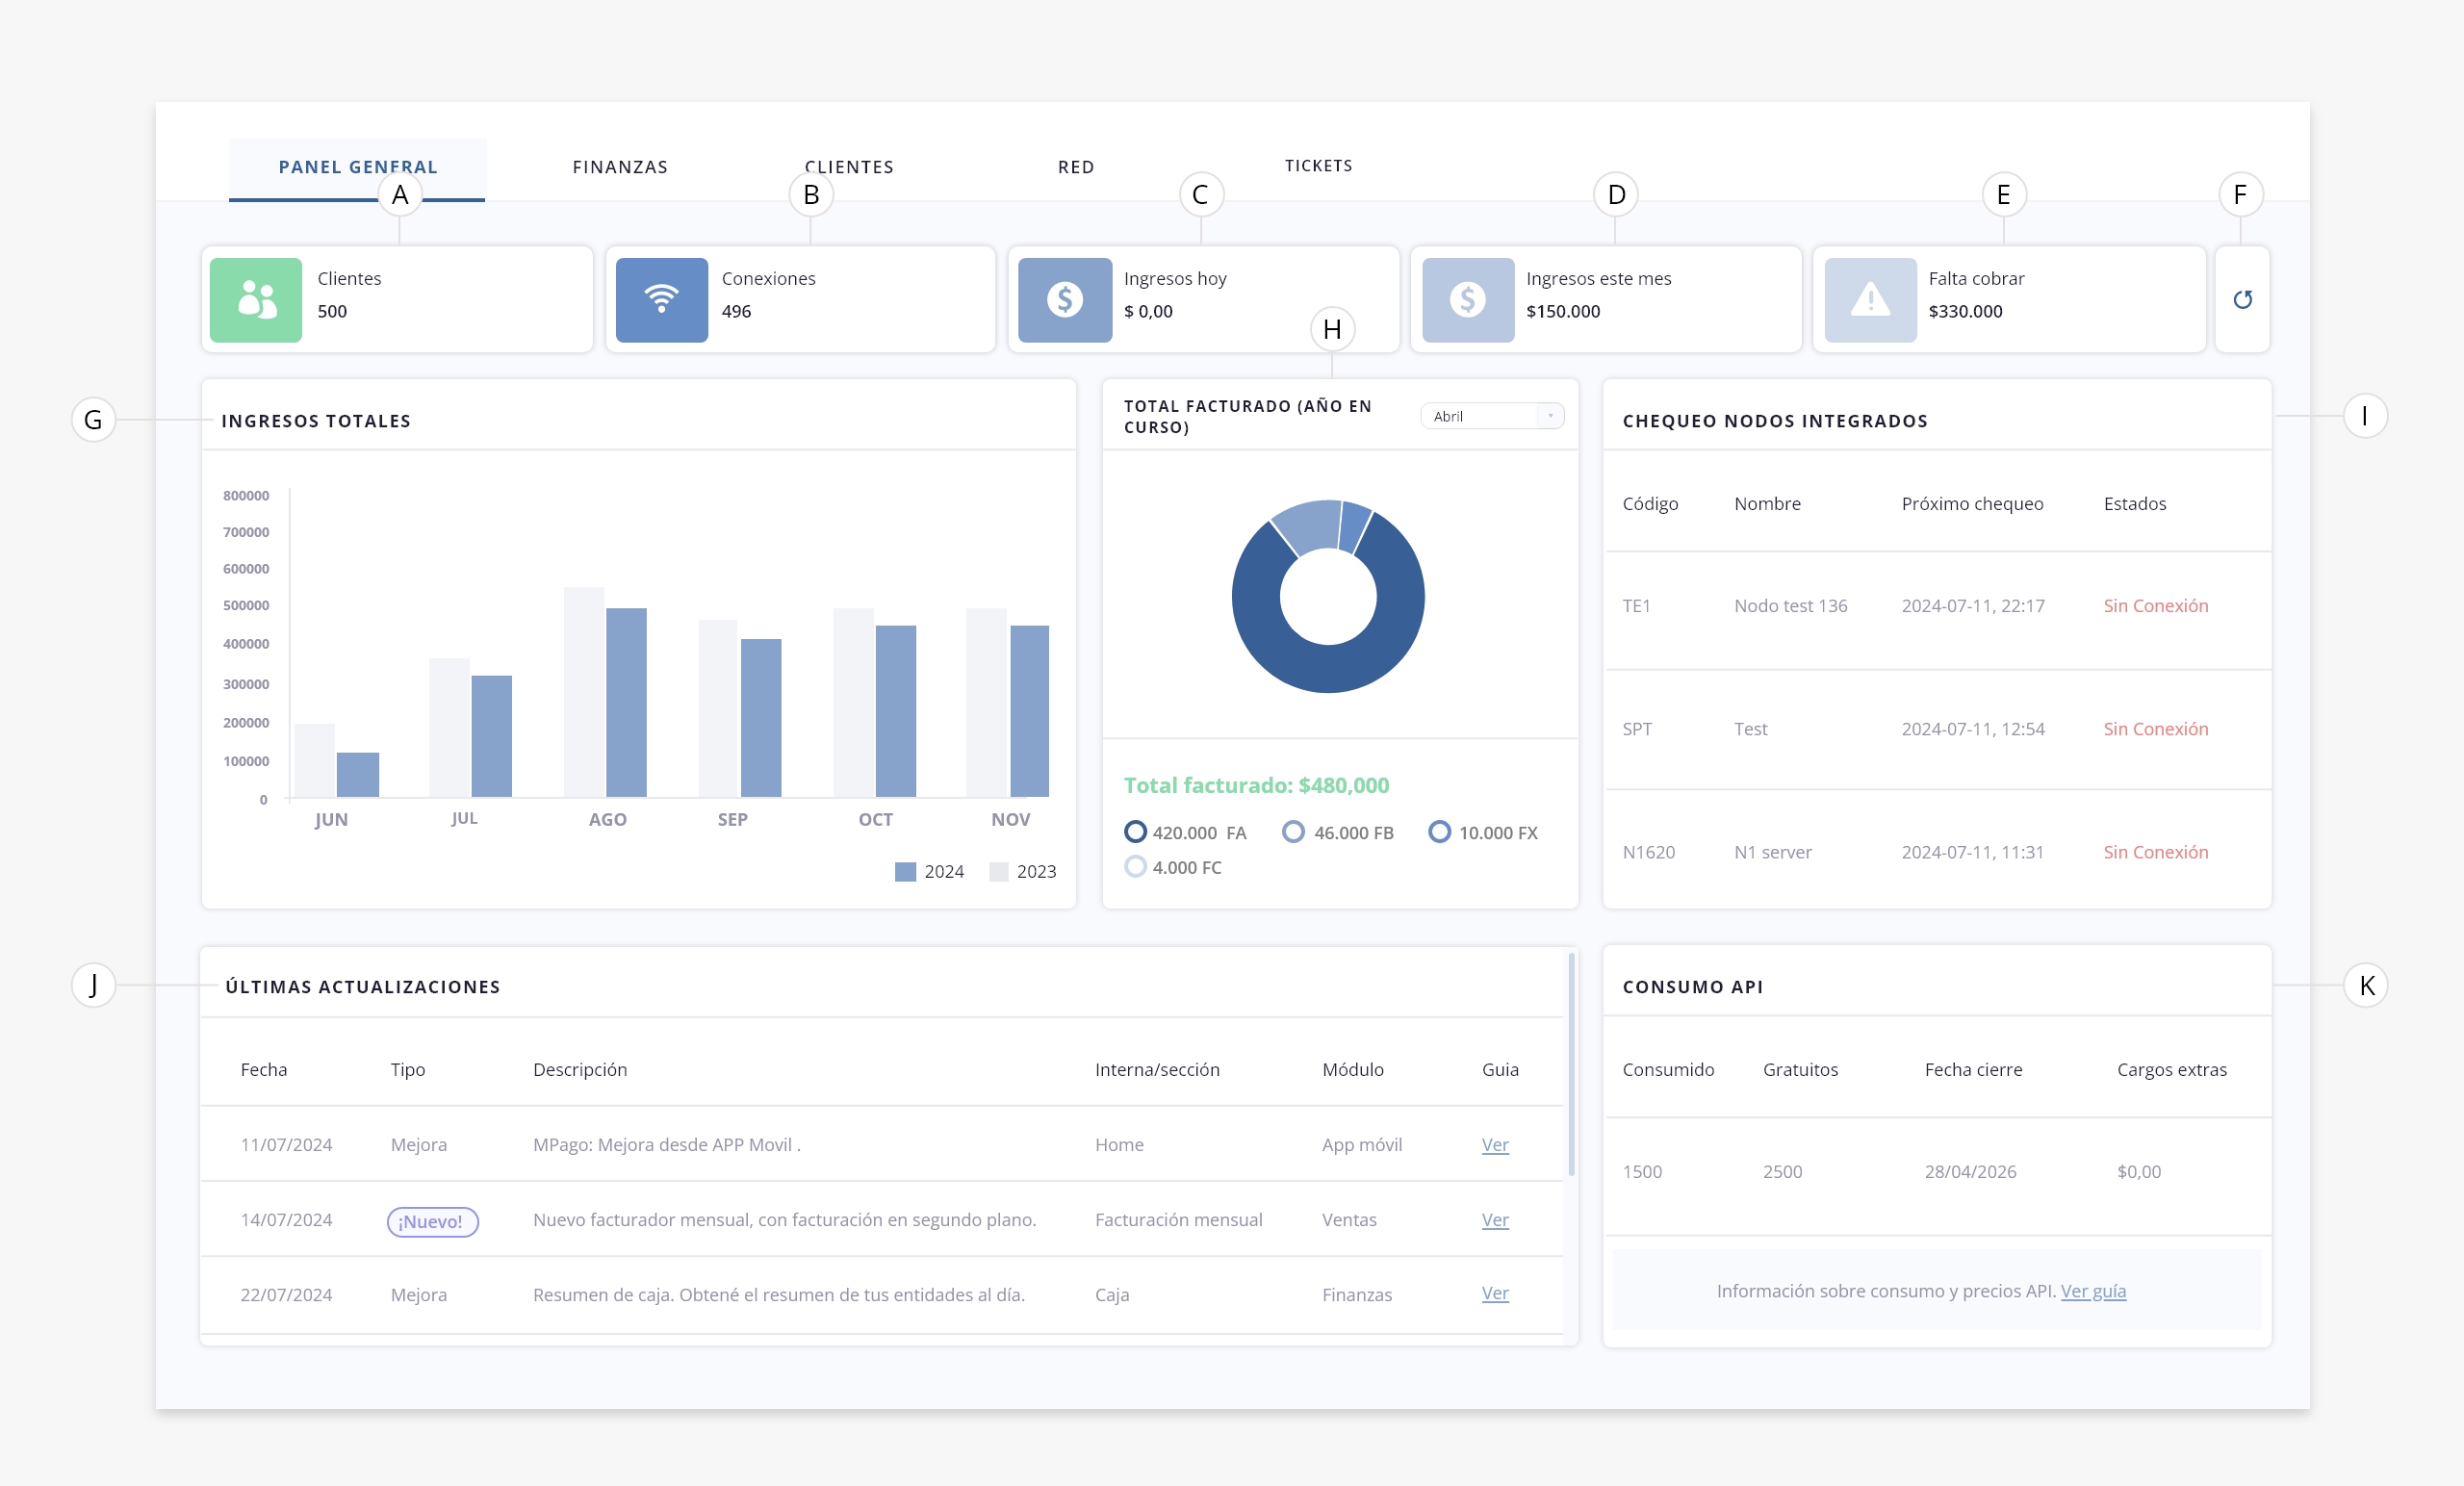Open Ver link for MPago update
The width and height of the screenshot is (2464, 1486).
[1494, 1144]
